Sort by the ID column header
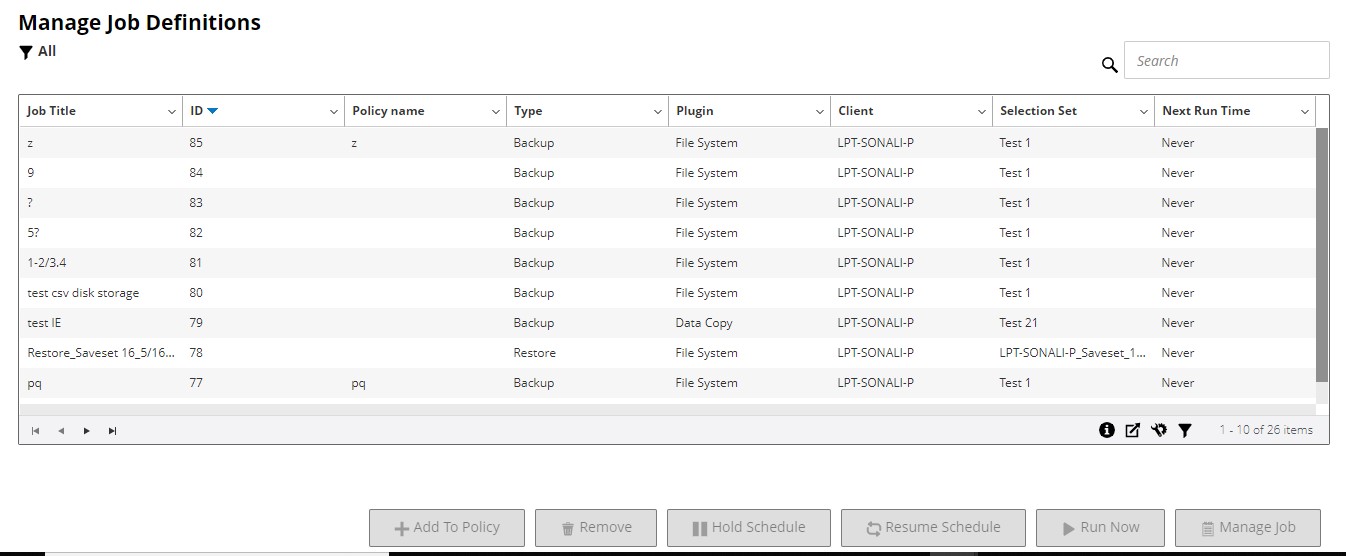The height and width of the screenshot is (556, 1346). point(197,111)
